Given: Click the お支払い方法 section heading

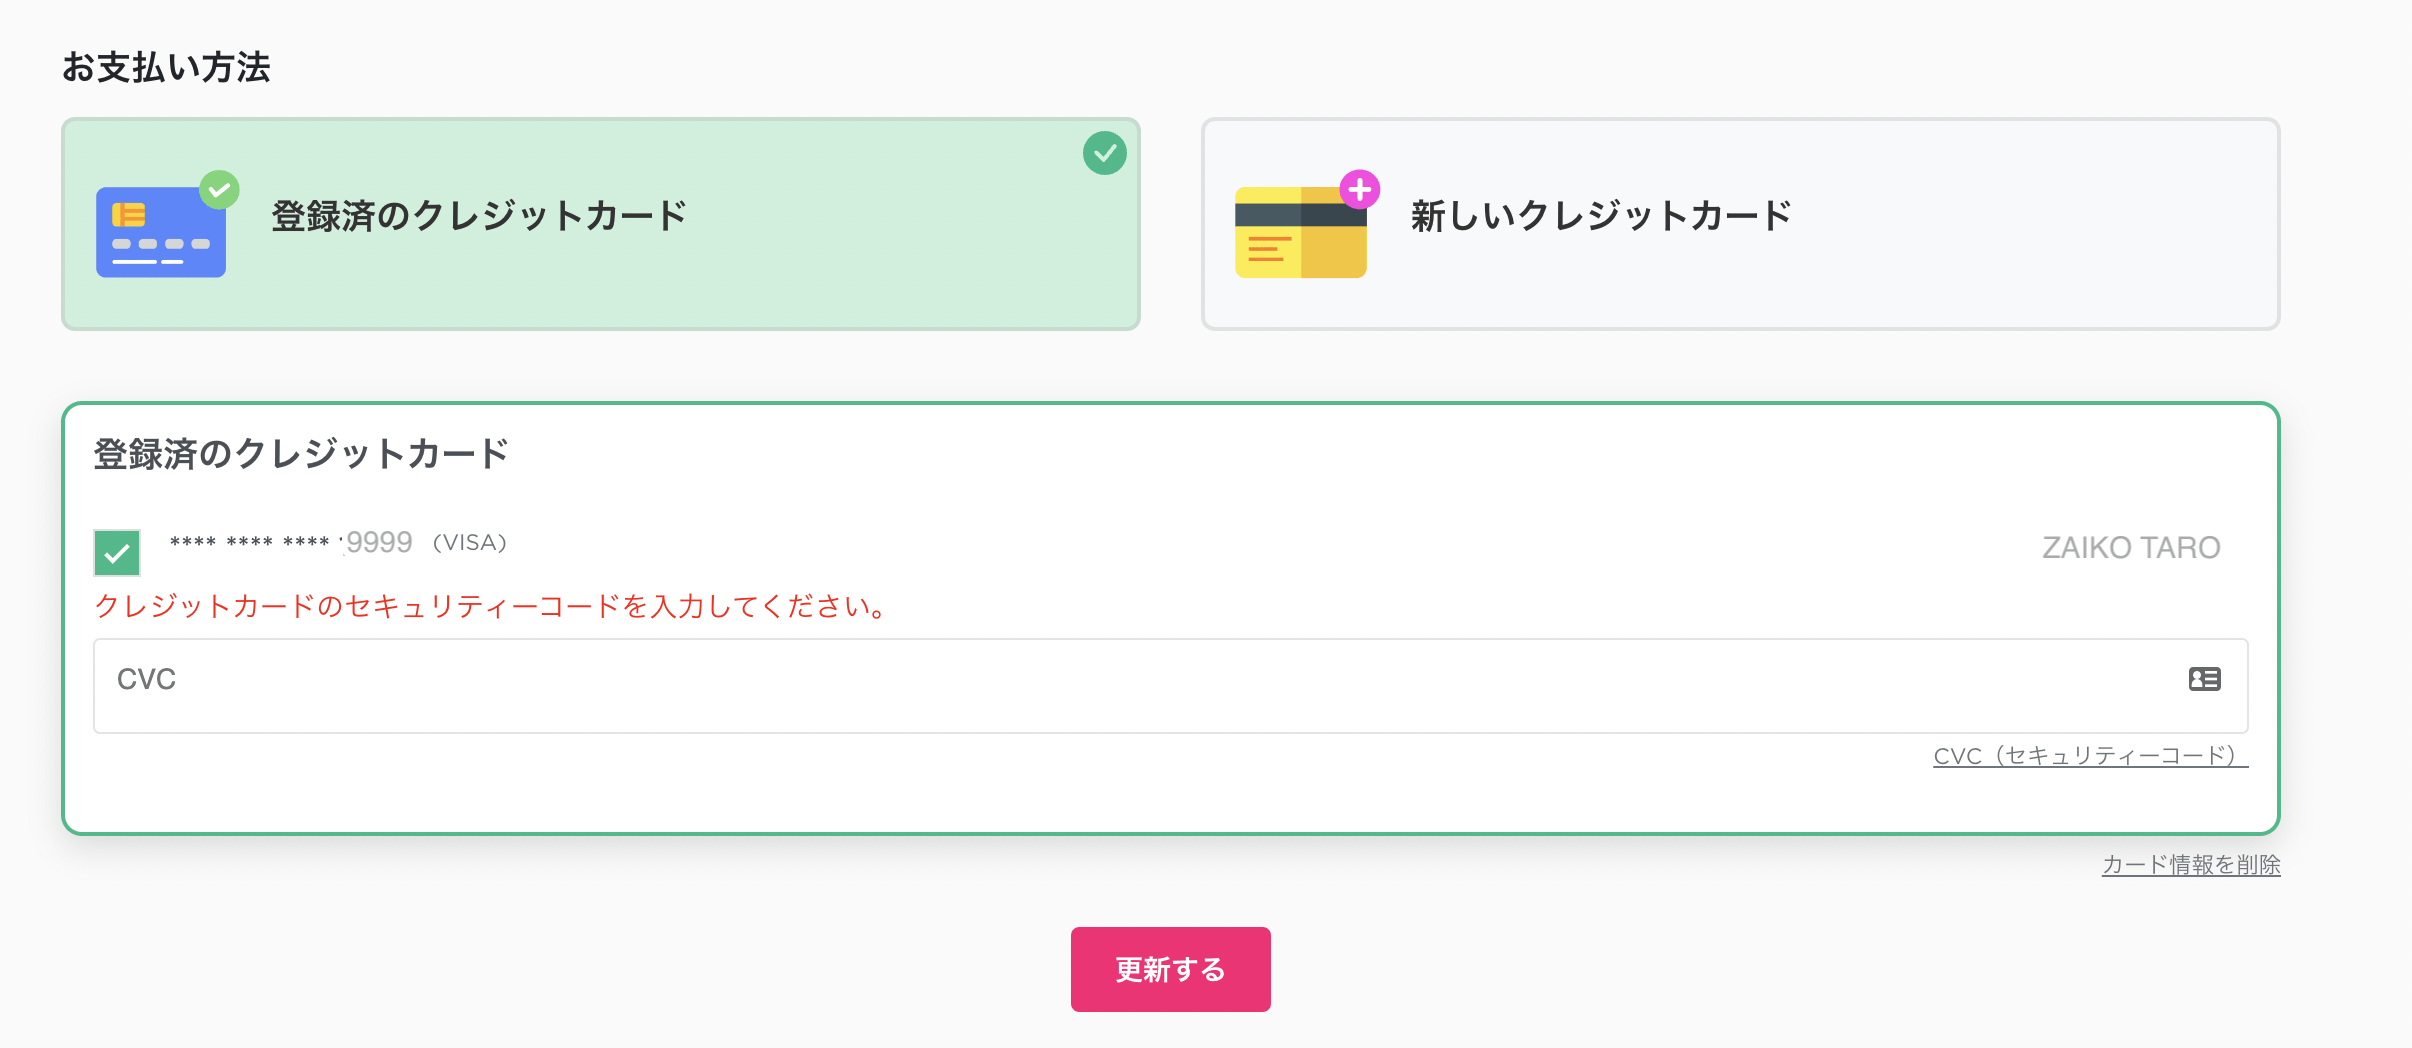Looking at the screenshot, I should pyautogui.click(x=166, y=67).
